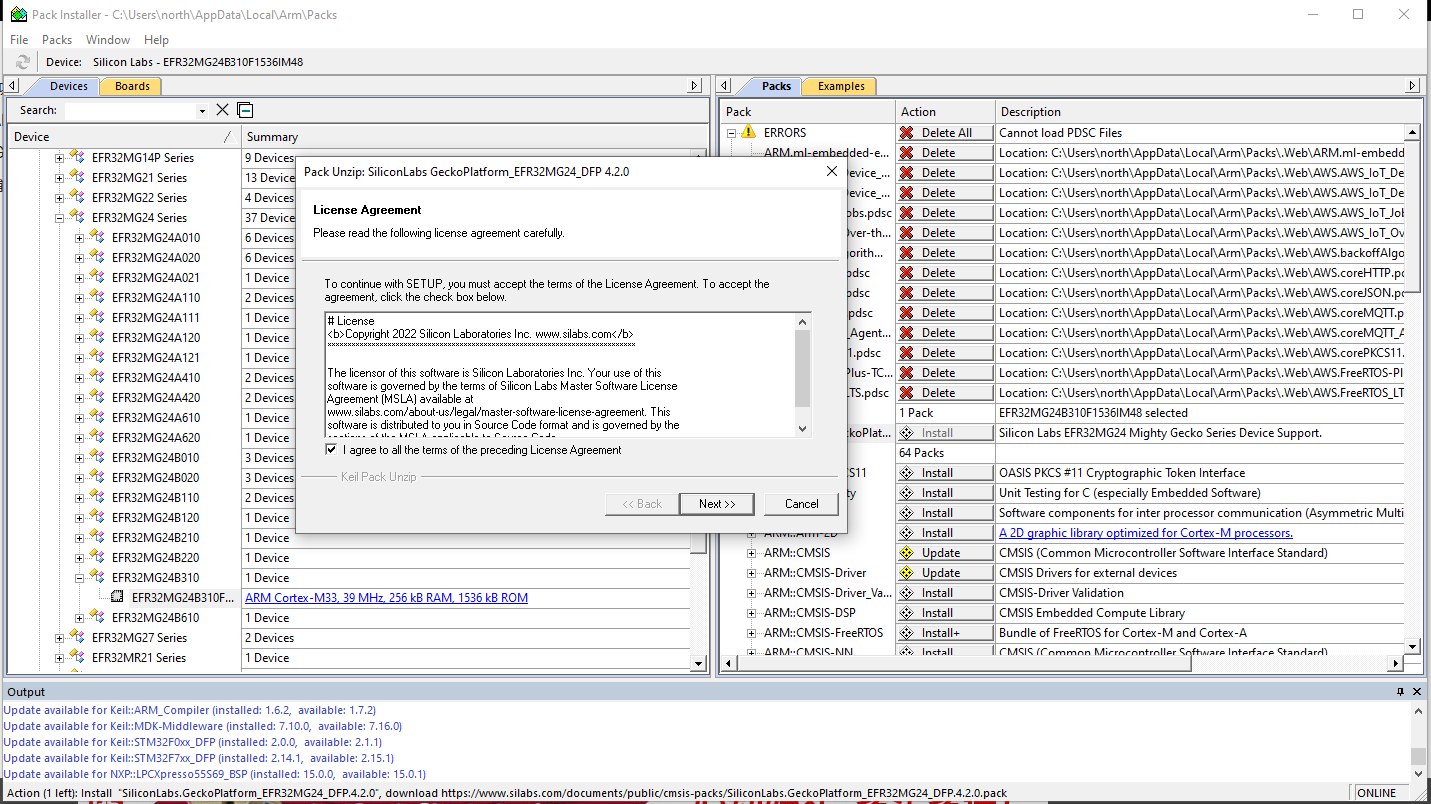Expand the ARM::CMSIS pack node

click(752, 553)
